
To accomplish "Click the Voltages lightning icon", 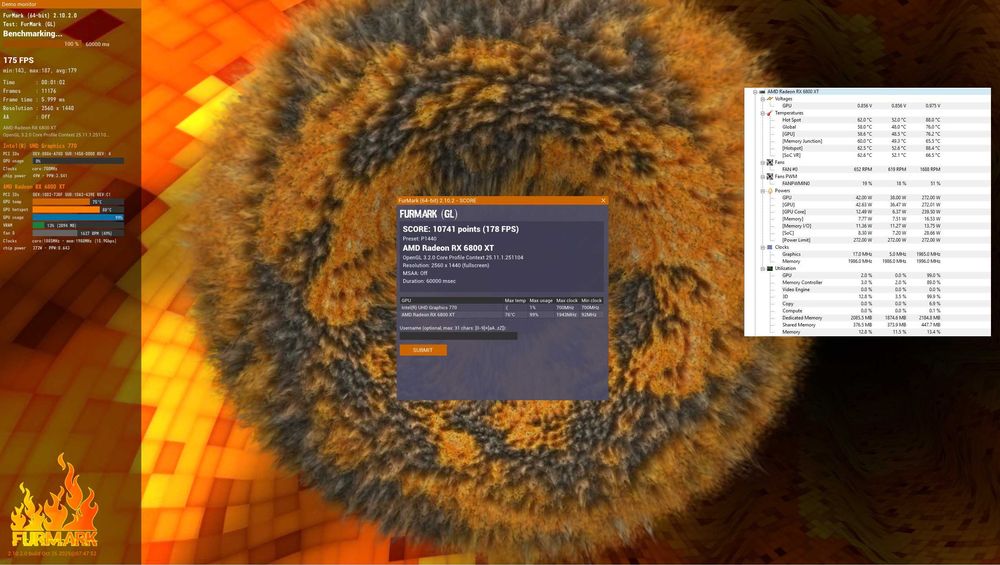I will pos(770,99).
